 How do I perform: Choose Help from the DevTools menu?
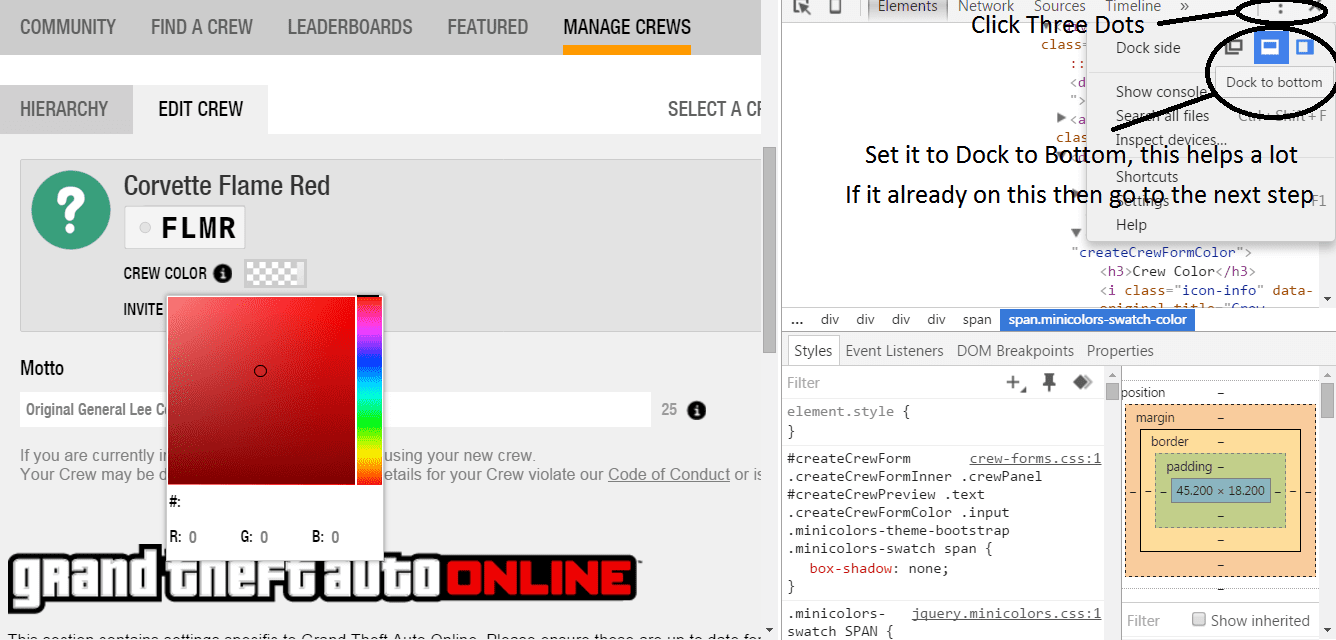tap(1131, 225)
